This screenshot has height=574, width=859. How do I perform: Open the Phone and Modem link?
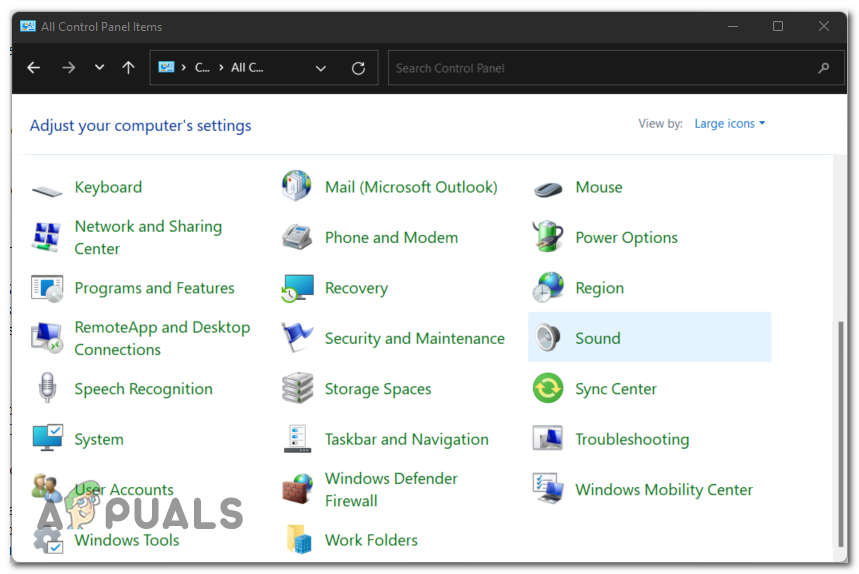[391, 238]
